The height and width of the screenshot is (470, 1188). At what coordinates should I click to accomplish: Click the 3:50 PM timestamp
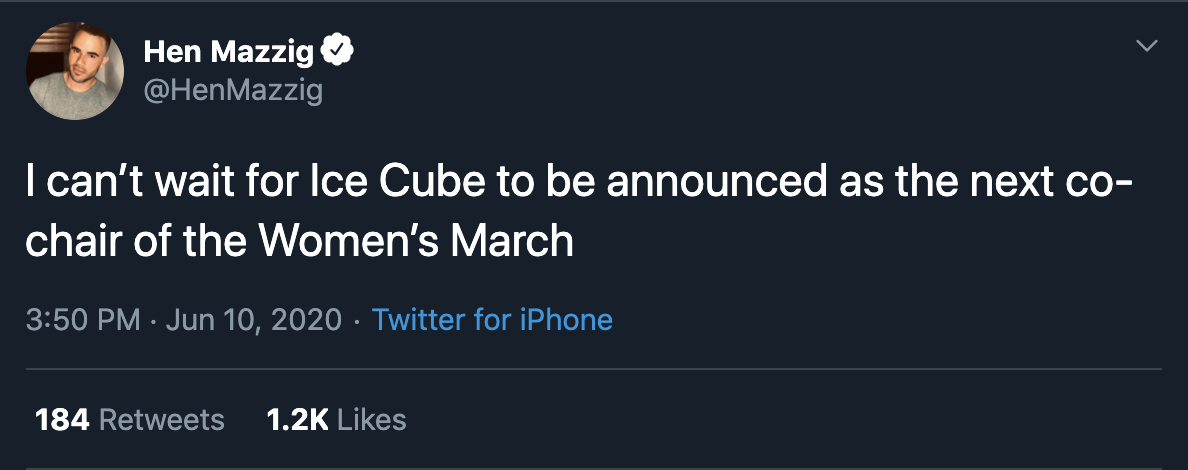pyautogui.click(x=82, y=320)
